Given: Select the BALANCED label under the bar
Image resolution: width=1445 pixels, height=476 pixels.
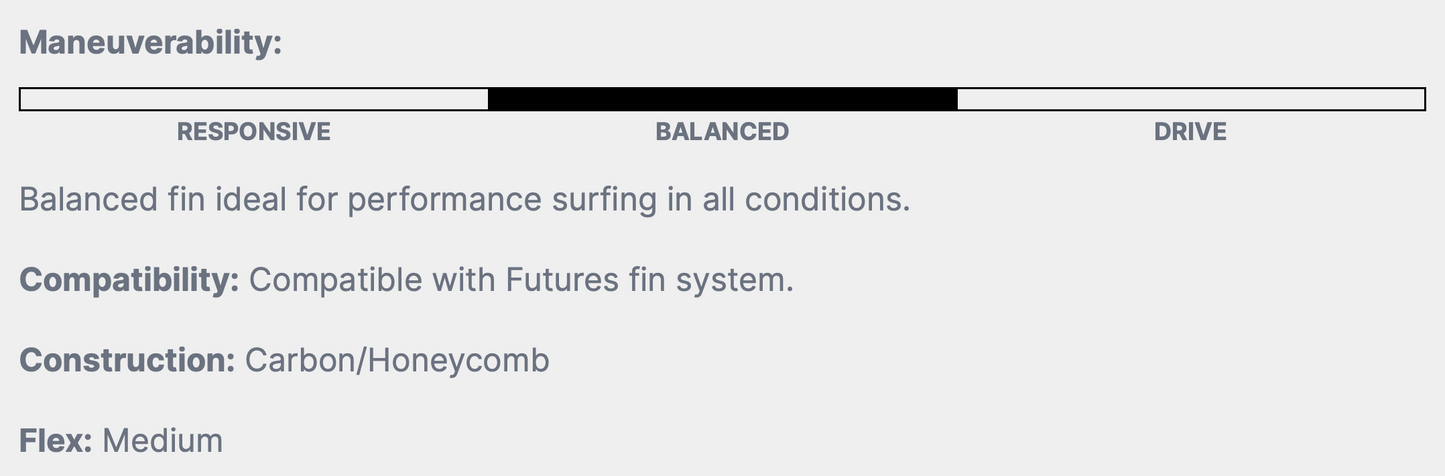Looking at the screenshot, I should click(722, 132).
